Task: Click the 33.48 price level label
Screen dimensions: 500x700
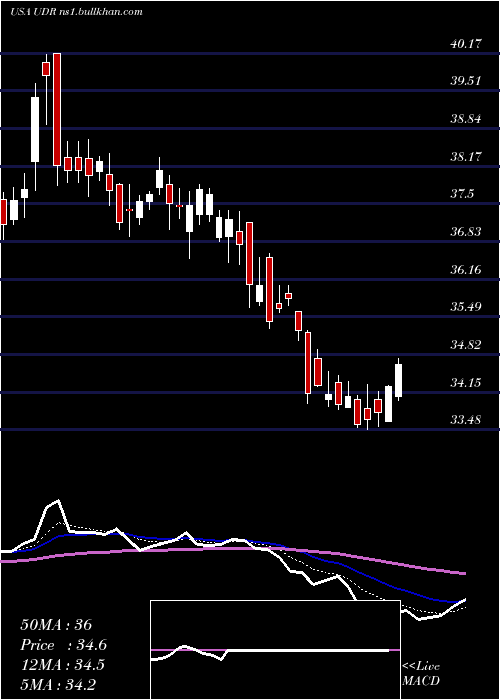Action: pos(466,420)
